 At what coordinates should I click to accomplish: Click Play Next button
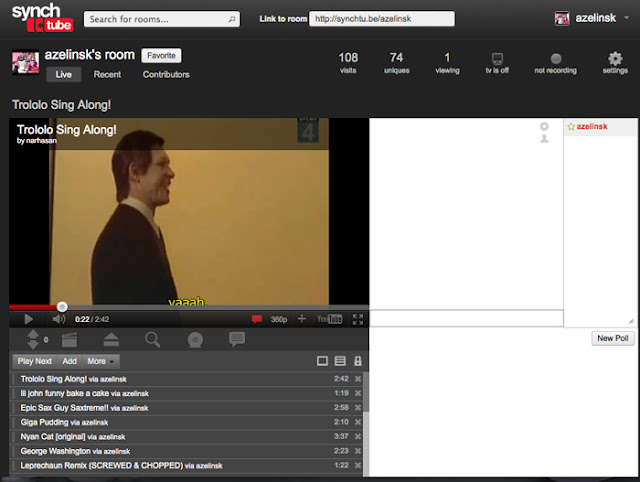coord(35,361)
